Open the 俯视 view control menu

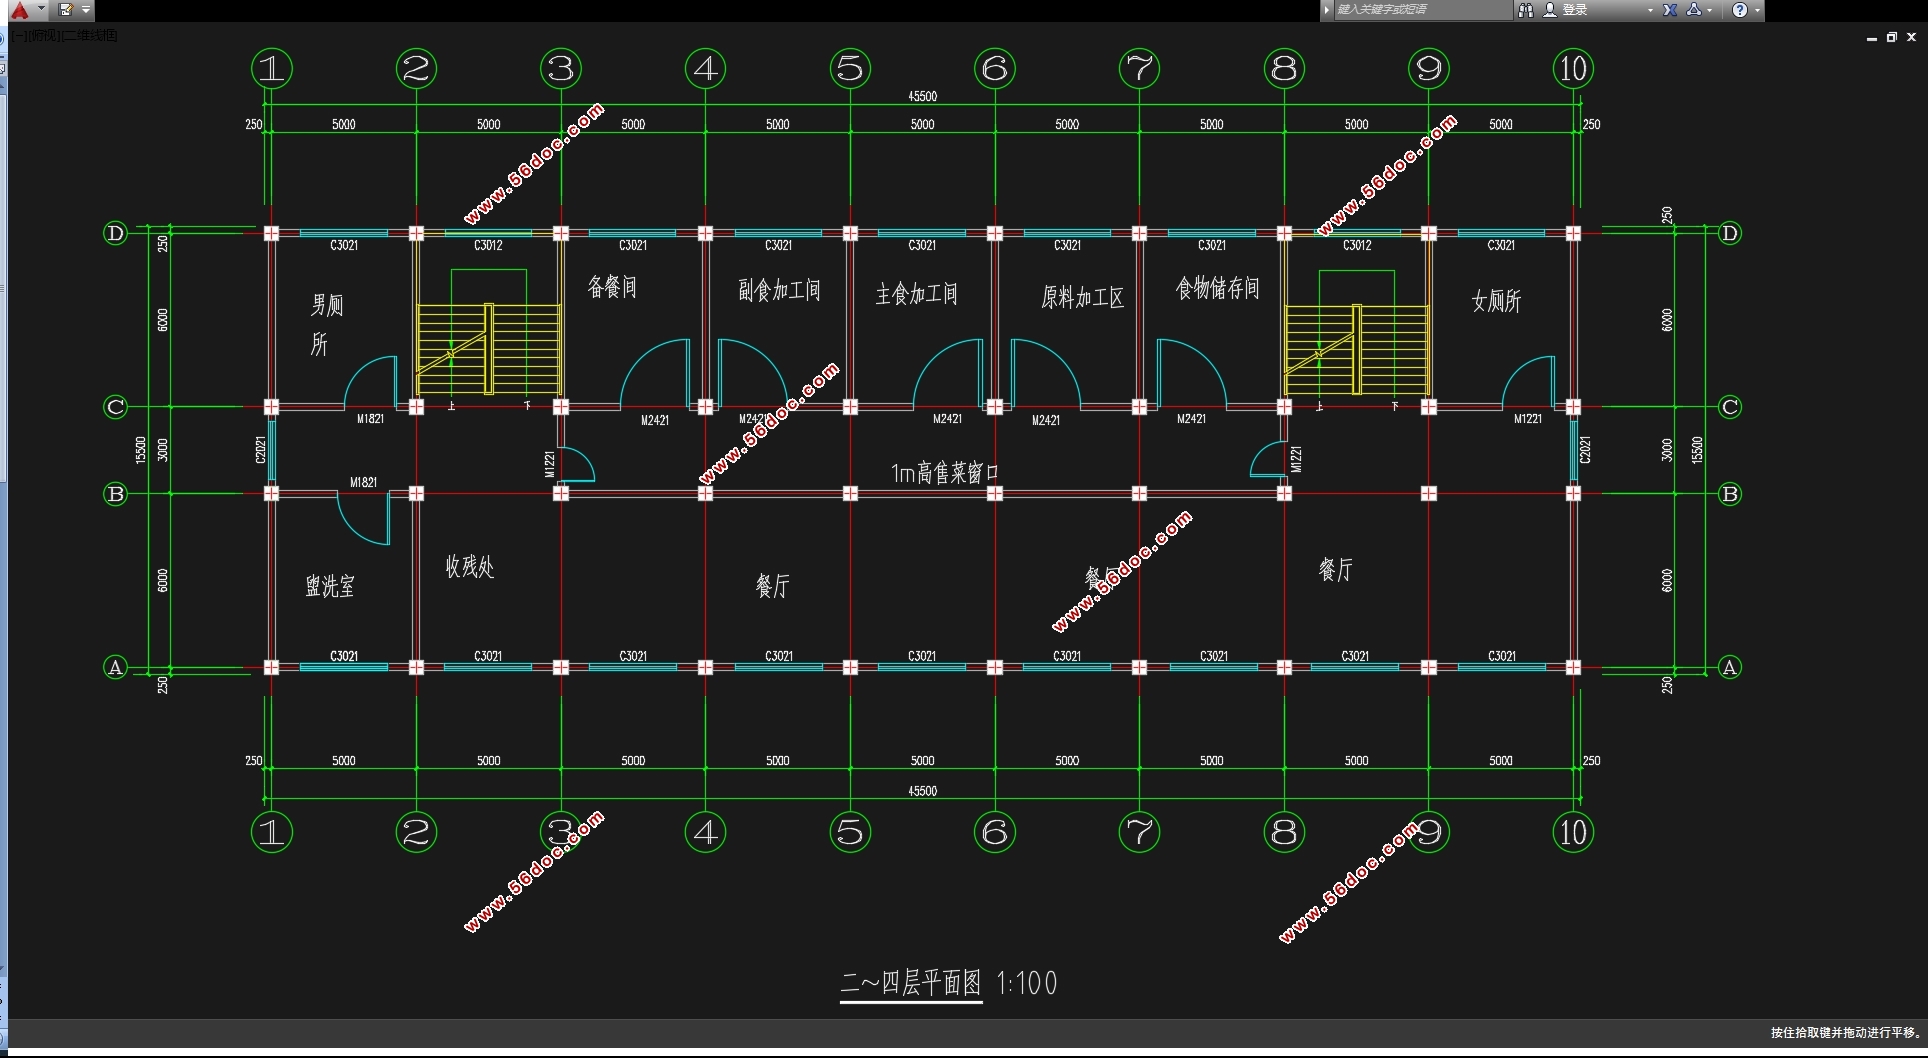click(x=45, y=35)
